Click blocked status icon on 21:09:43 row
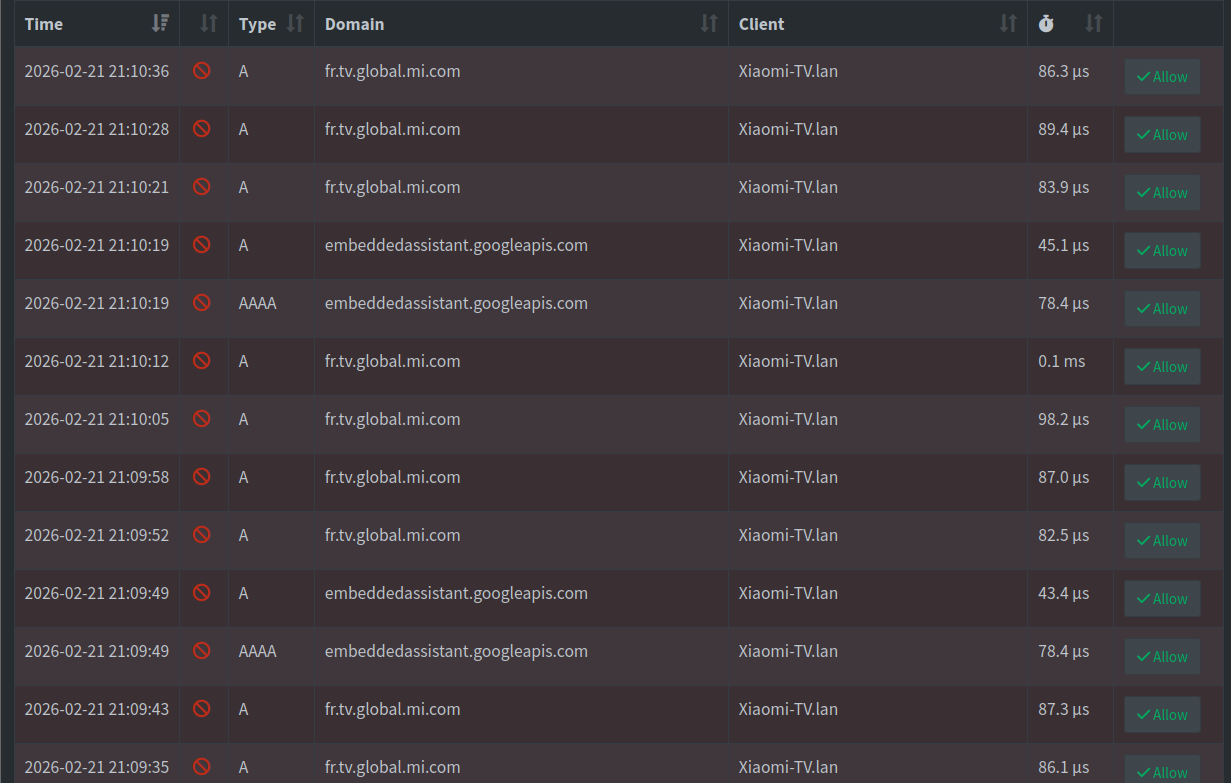Image resolution: width=1231 pixels, height=783 pixels. pos(202,709)
